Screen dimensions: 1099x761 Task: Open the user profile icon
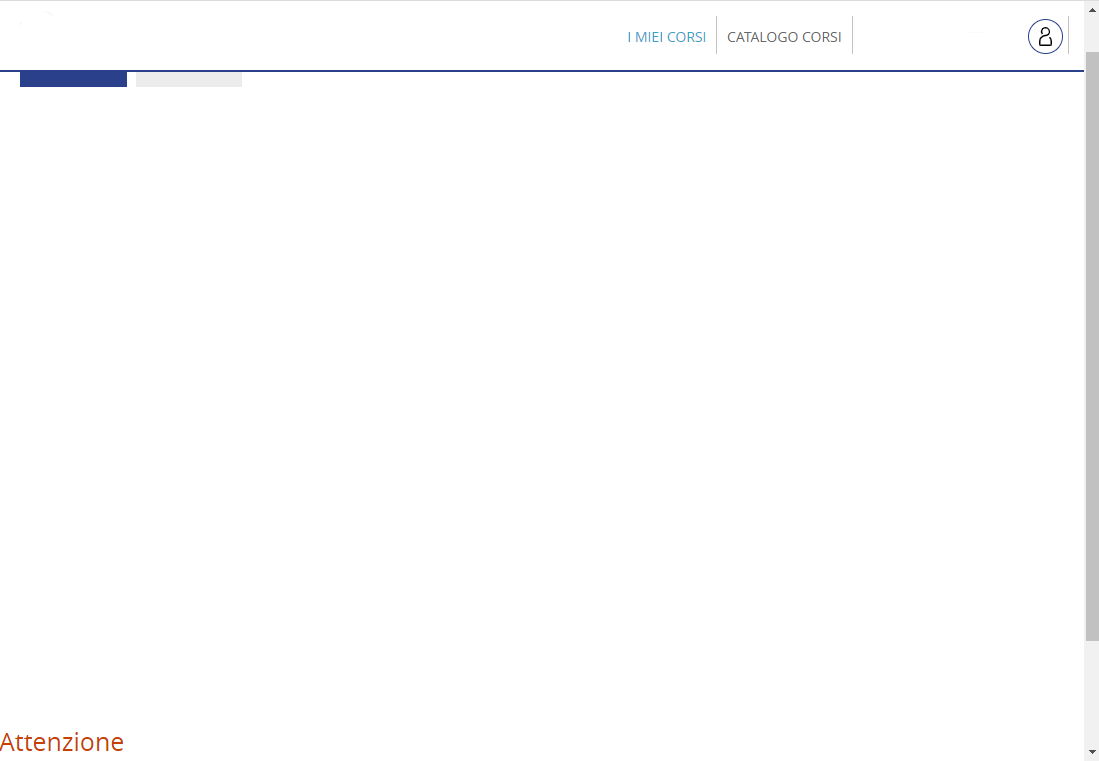tap(1045, 37)
